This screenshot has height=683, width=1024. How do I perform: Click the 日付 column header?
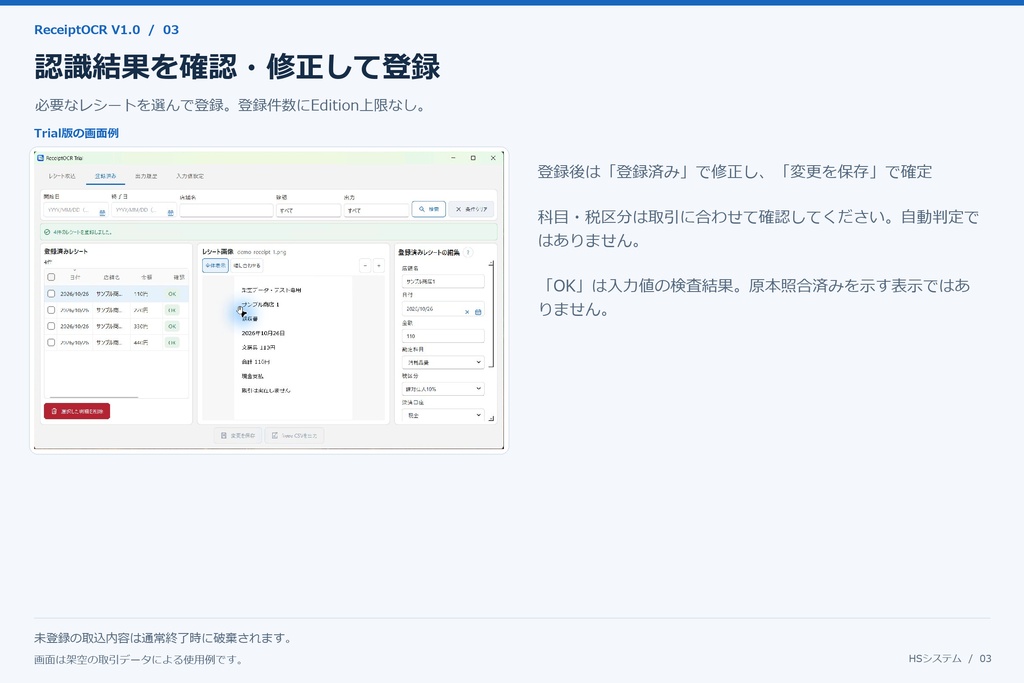coord(75,277)
